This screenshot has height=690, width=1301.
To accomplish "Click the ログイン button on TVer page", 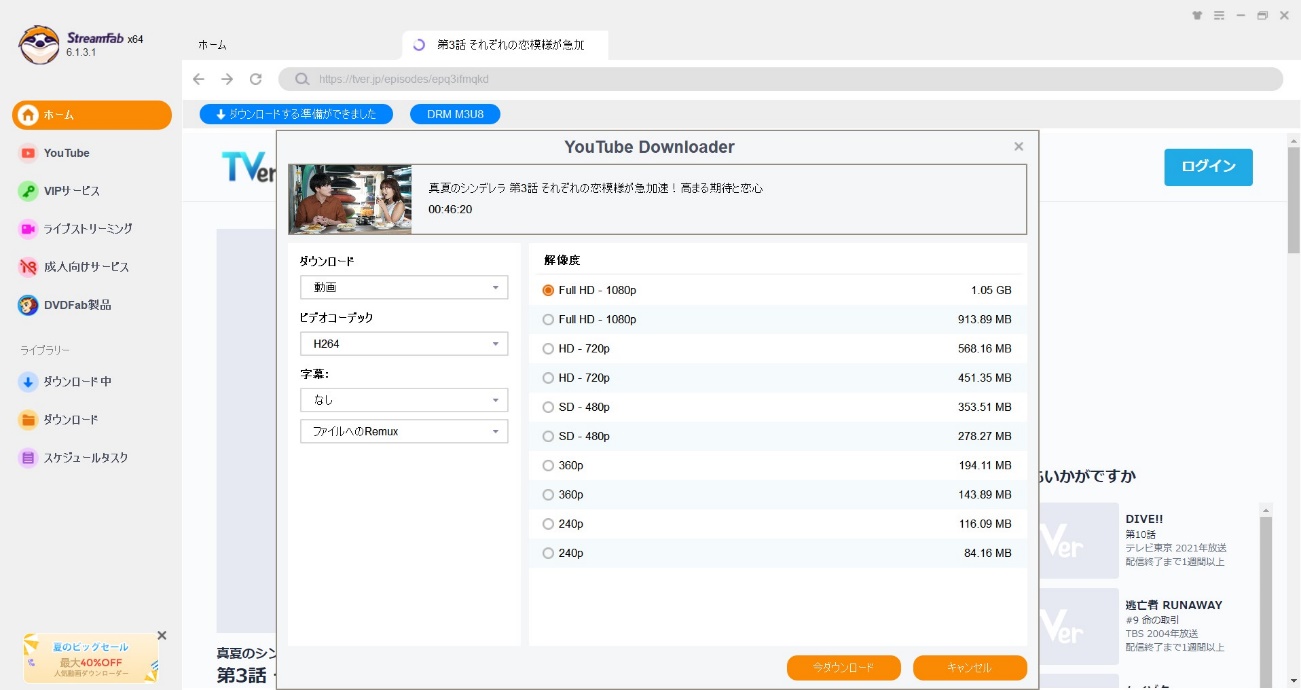I will pos(1208,167).
